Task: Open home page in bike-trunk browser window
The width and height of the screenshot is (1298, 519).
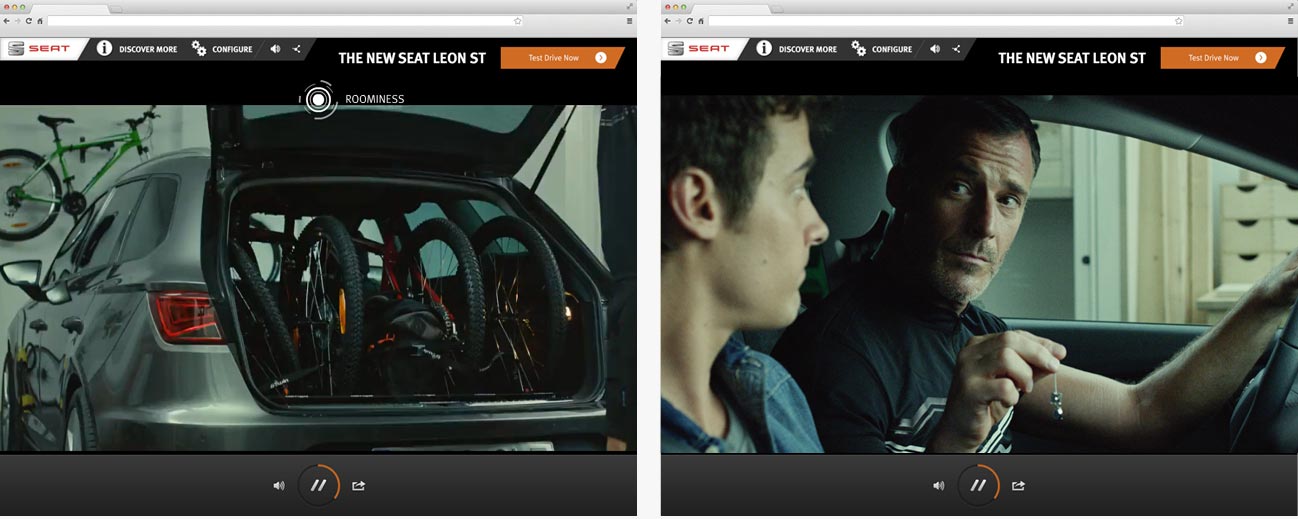Action: point(39,20)
